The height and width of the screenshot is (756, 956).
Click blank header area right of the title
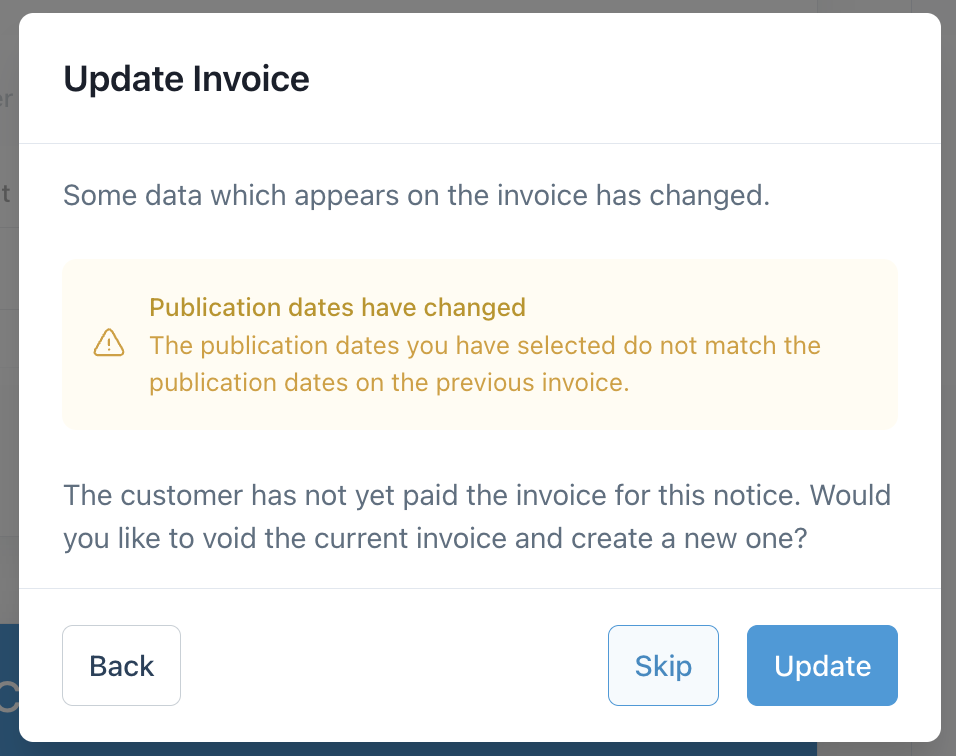pos(620,79)
